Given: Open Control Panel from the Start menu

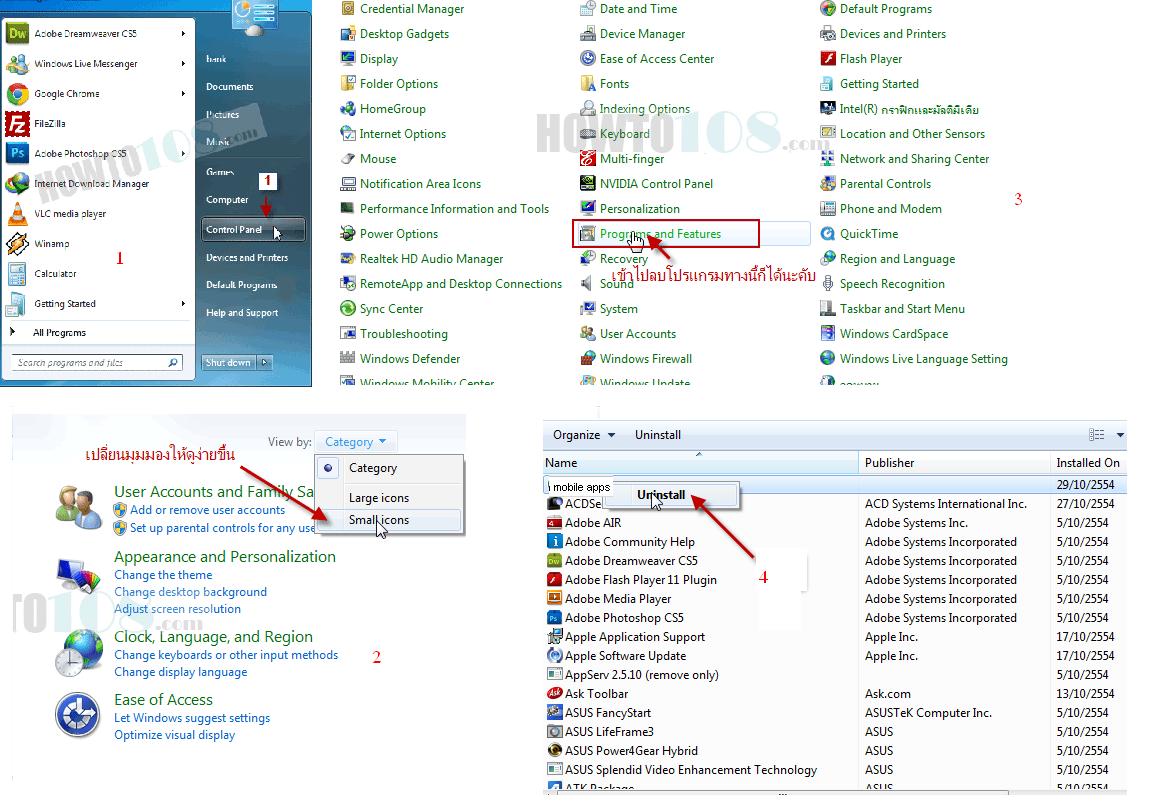Looking at the screenshot, I should 252,229.
